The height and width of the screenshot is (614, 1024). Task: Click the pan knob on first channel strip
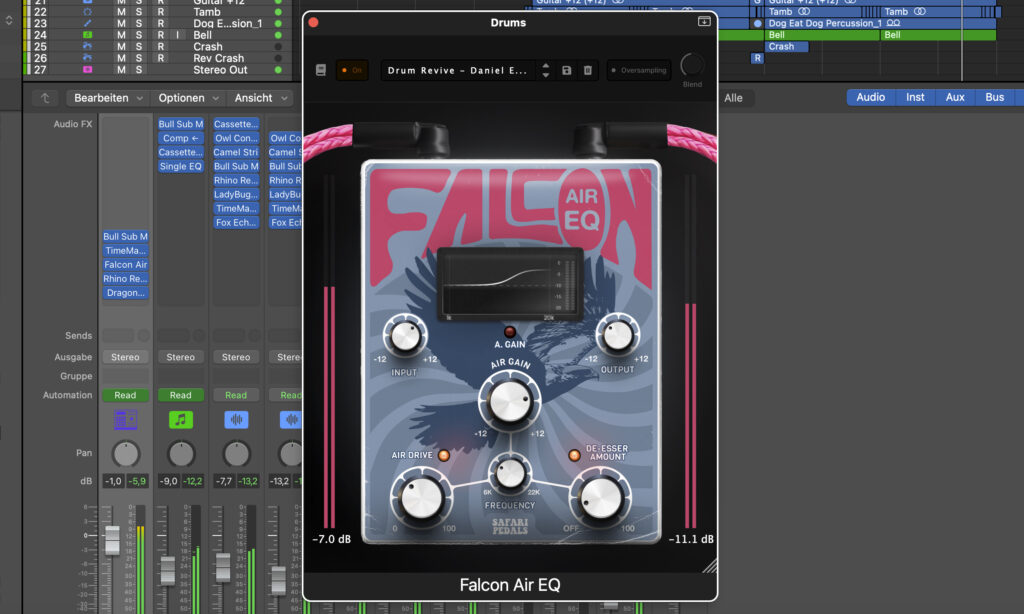(126, 454)
